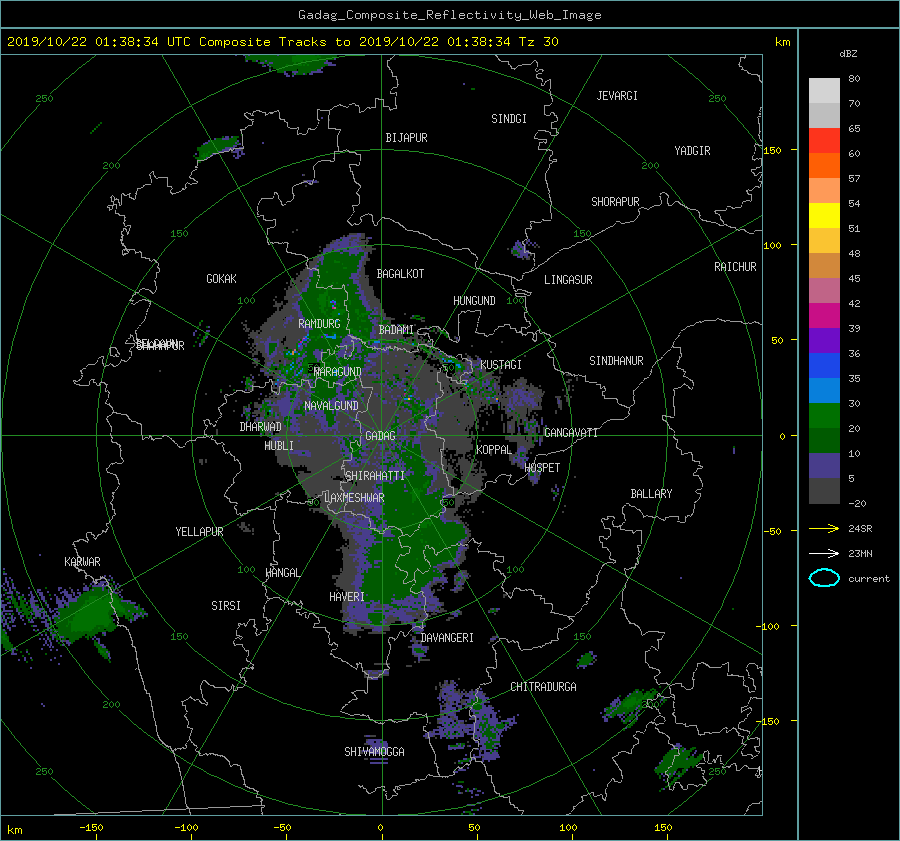
Task: Click the SINDHANUR city label
Action: [616, 361]
